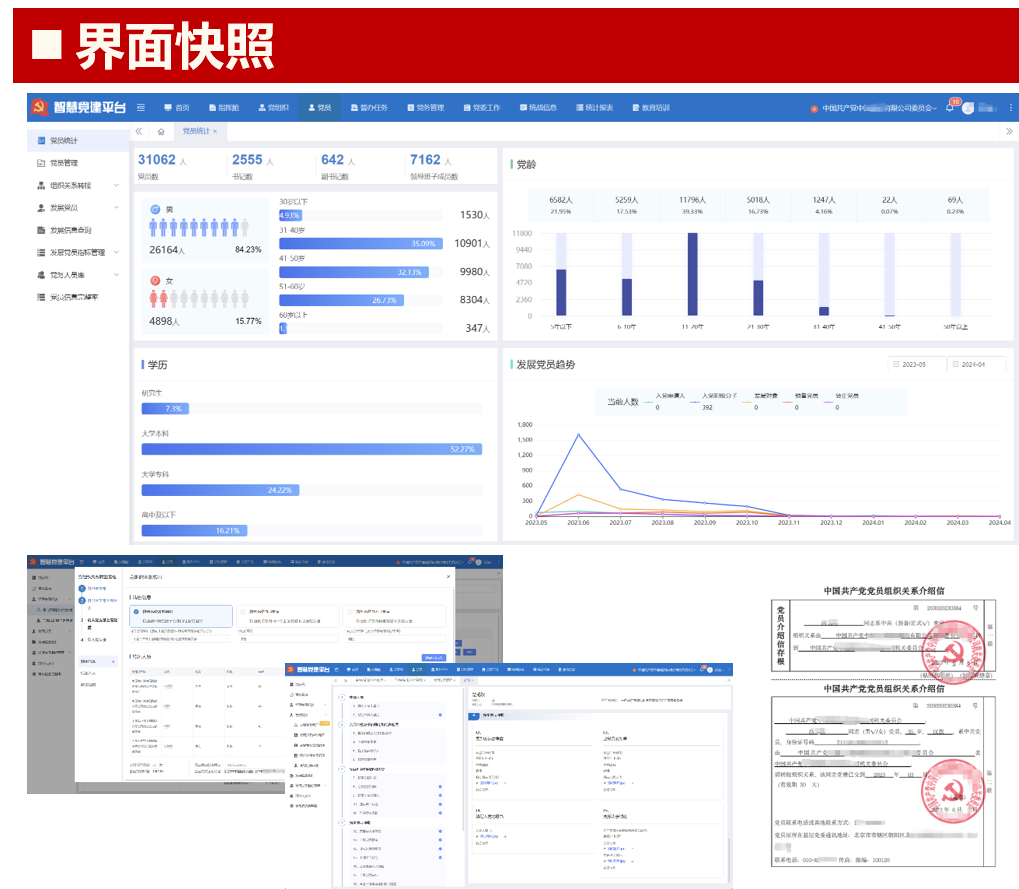The width and height of the screenshot is (1019, 889).
Task: Open 统计报表 in top navigation
Action: click(x=592, y=108)
